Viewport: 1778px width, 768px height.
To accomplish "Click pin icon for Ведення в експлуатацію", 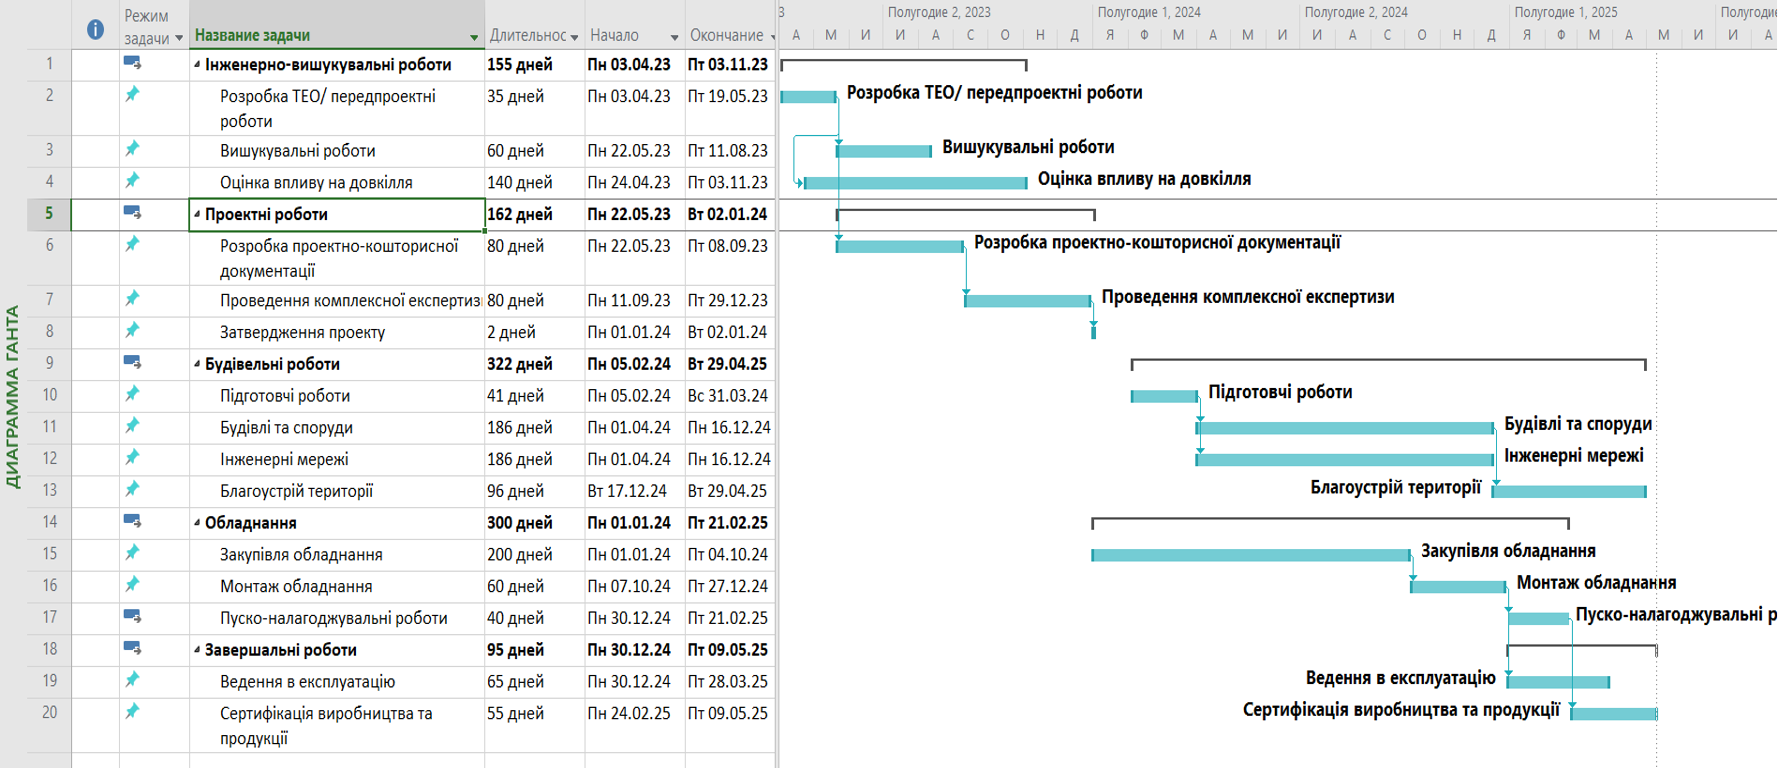I will click(x=132, y=681).
